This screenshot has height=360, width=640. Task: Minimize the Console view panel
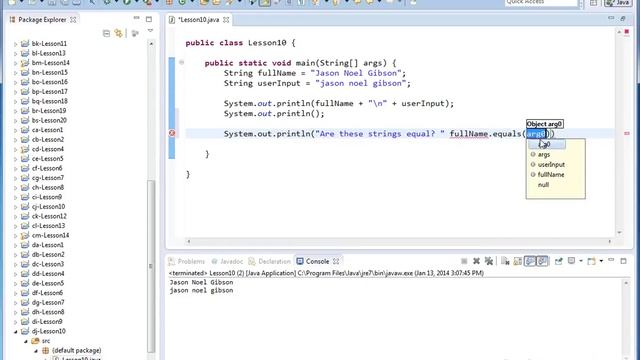611,260
